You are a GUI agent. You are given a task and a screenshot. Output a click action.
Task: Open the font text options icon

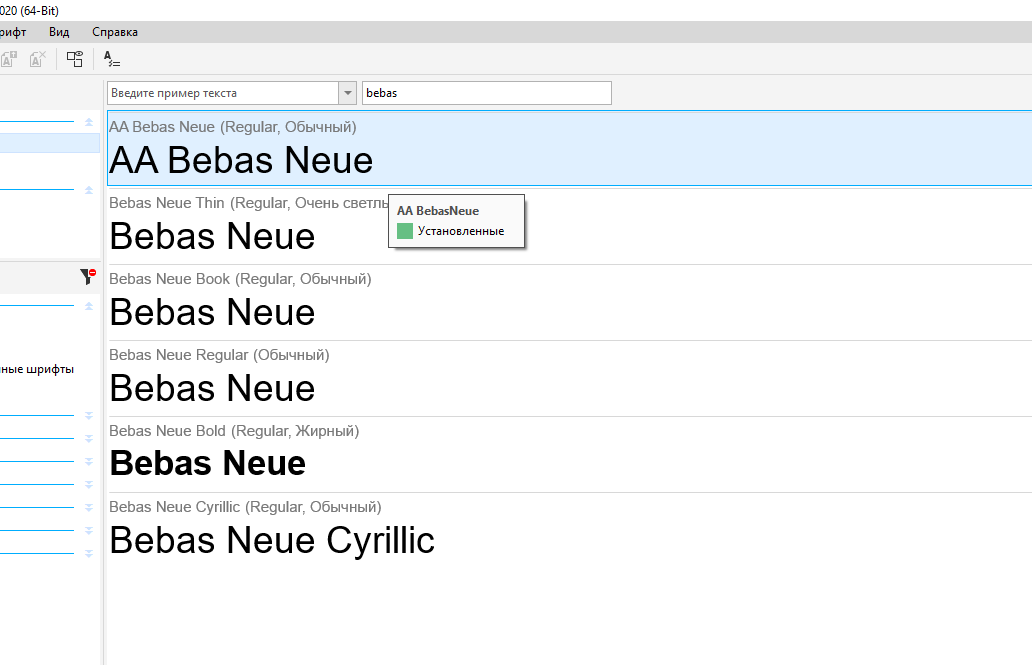pyautogui.click(x=112, y=59)
